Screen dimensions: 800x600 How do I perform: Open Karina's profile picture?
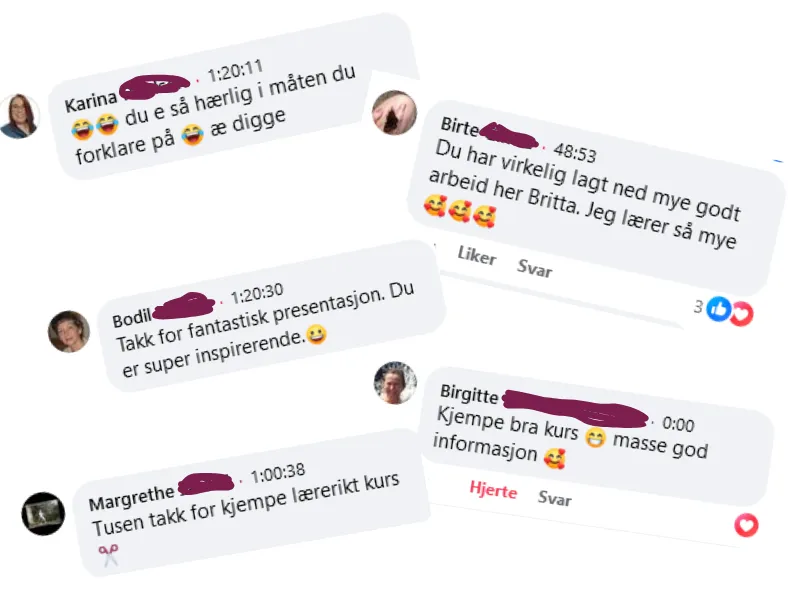19,116
